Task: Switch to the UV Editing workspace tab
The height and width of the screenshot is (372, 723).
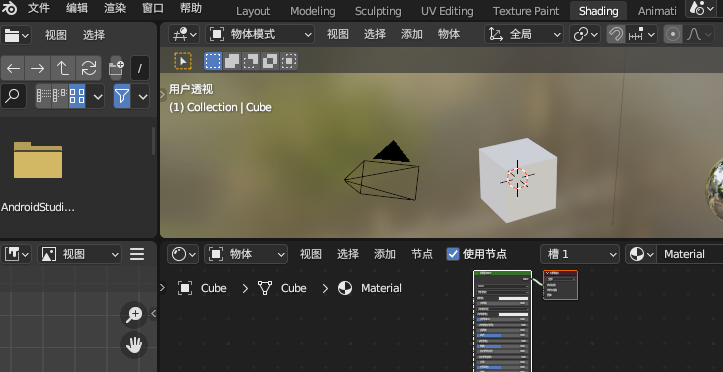Action: [x=447, y=11]
